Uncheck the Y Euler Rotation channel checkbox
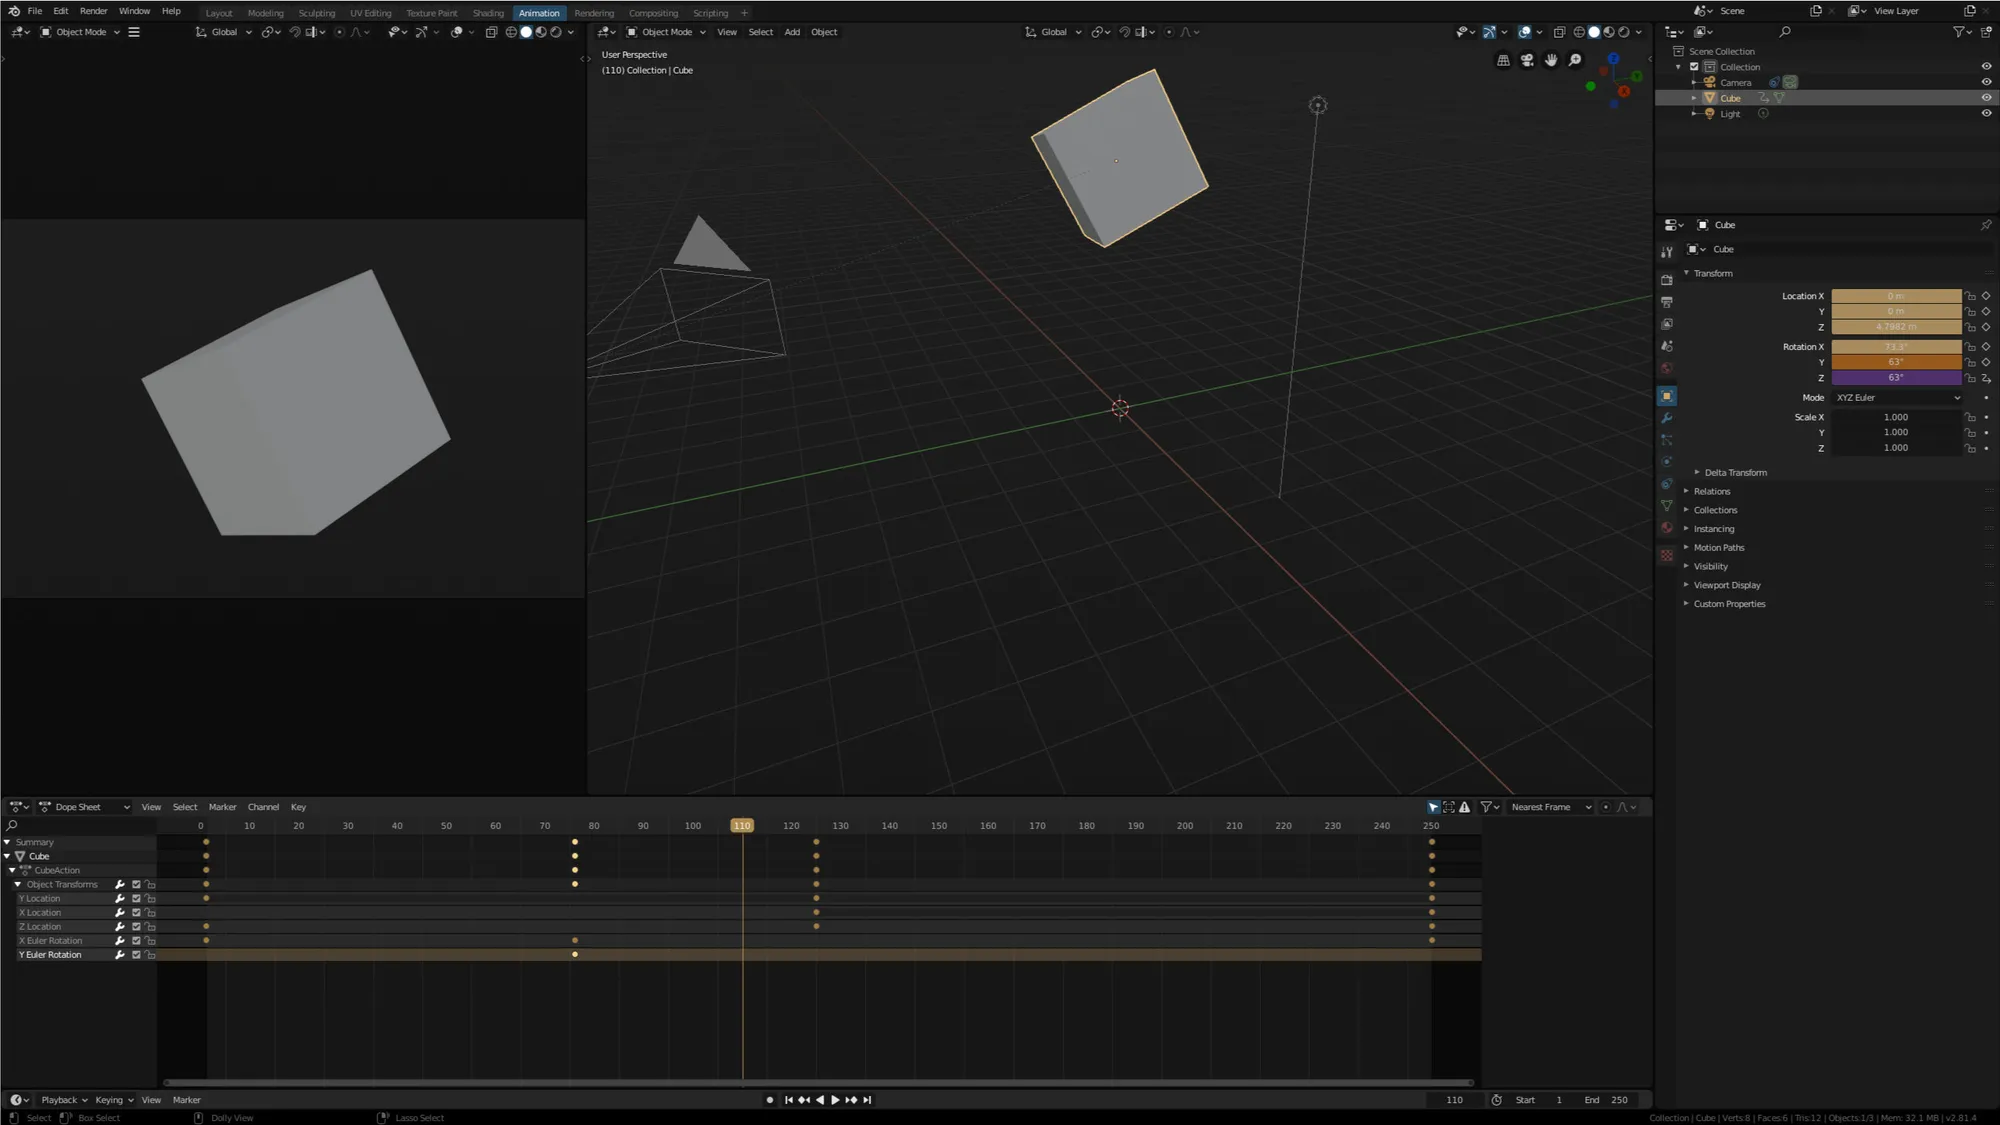 [136, 955]
